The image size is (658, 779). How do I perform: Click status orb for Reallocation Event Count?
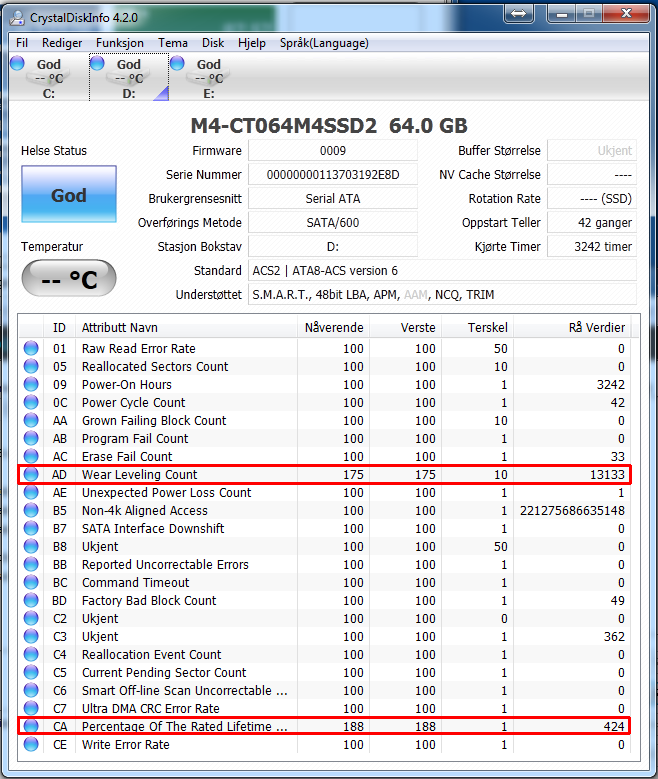pos(31,654)
